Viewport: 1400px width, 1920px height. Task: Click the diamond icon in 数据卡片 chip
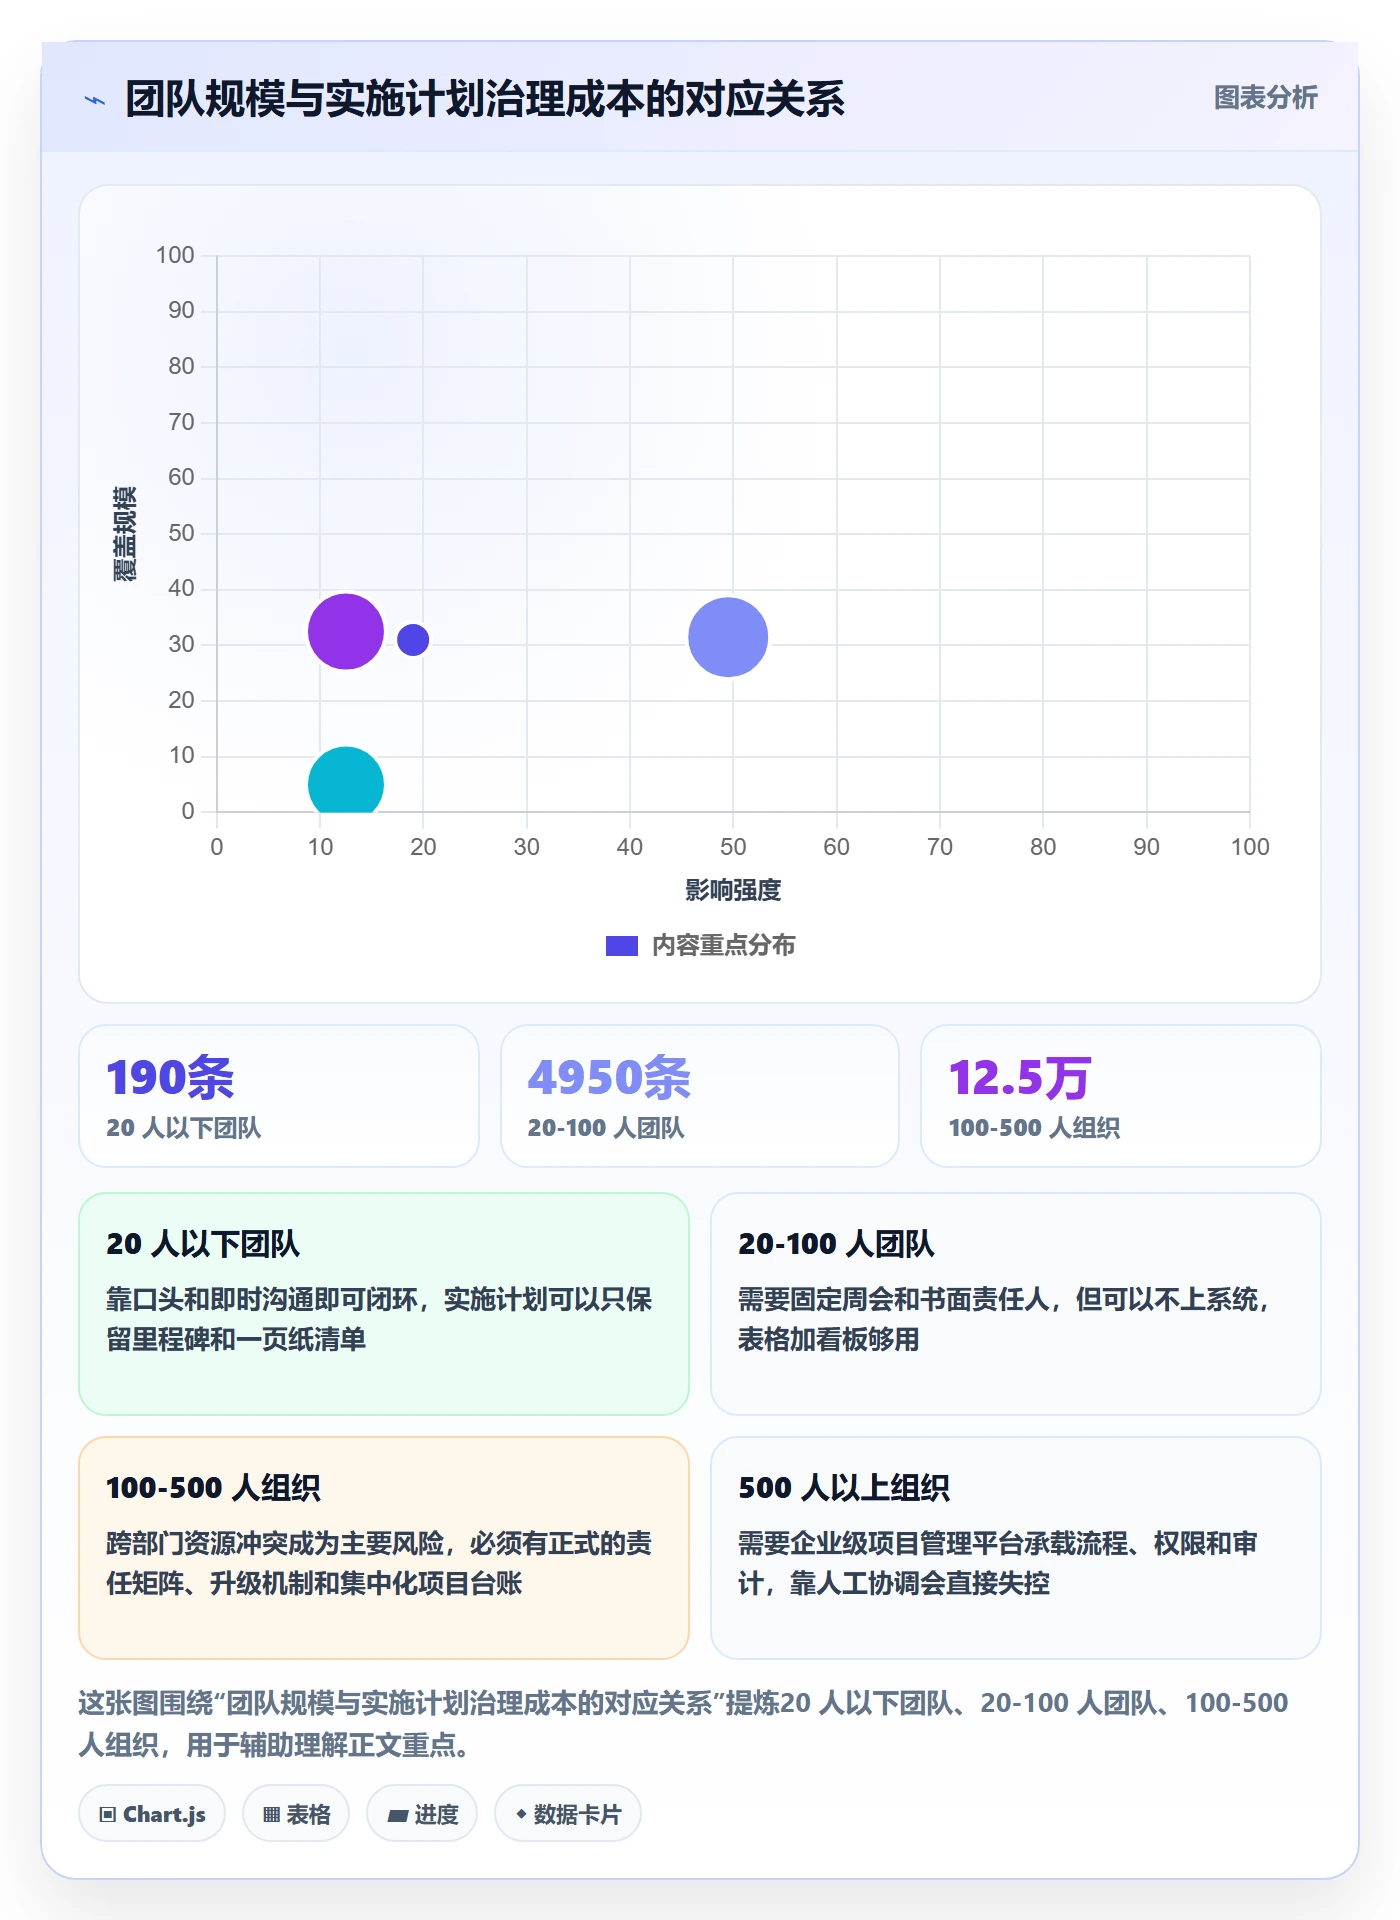pyautogui.click(x=521, y=1814)
